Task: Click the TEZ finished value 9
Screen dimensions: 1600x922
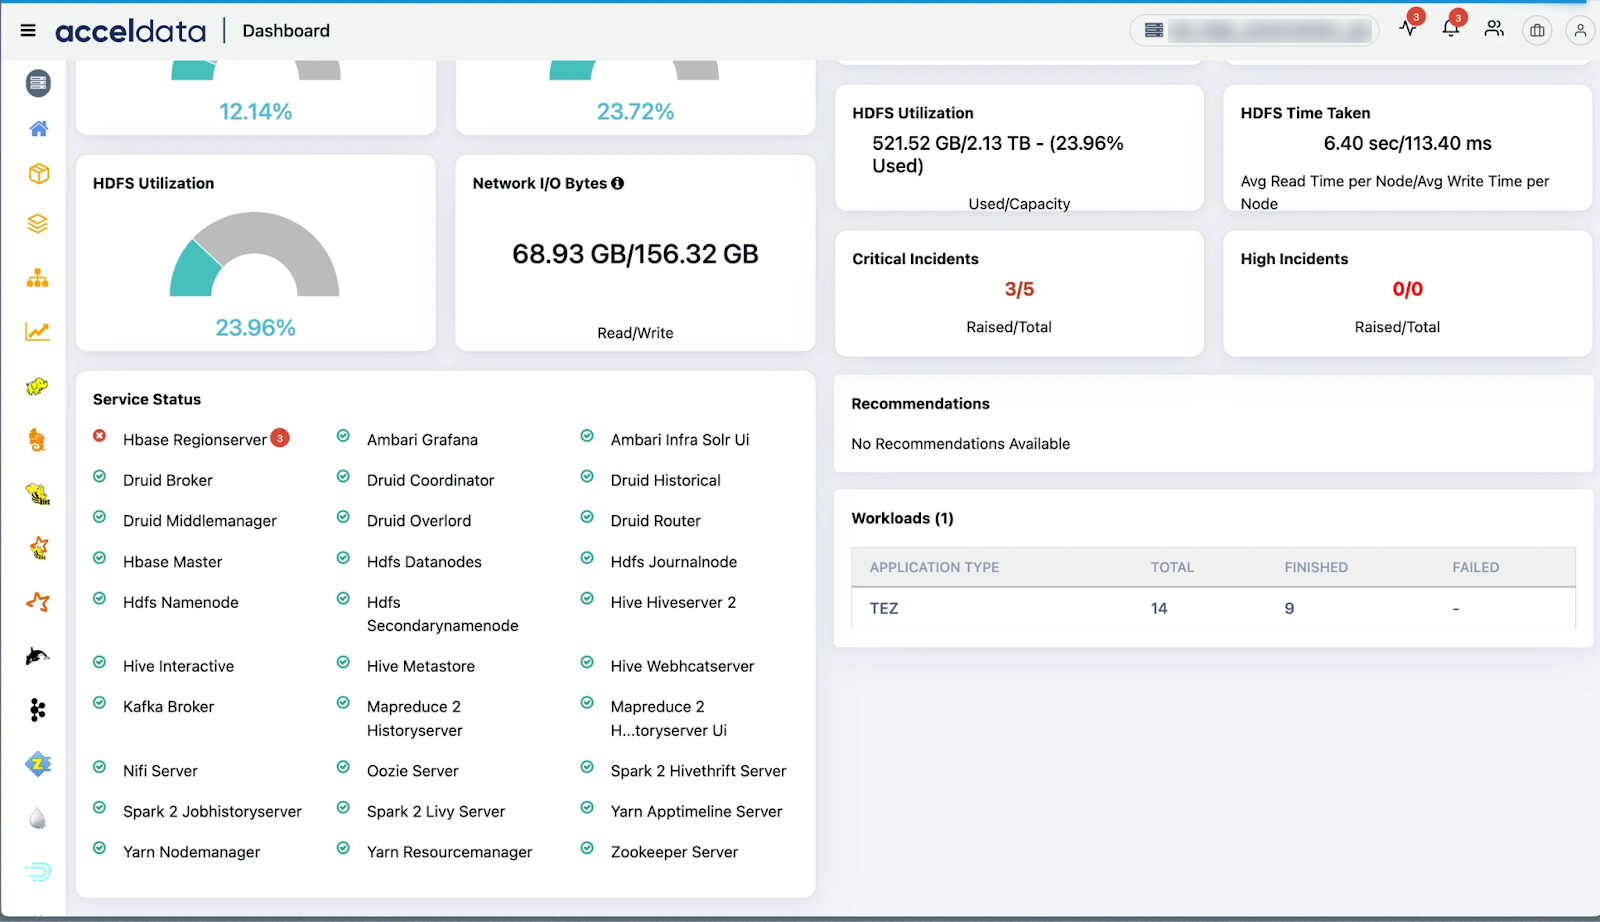Action: coord(1289,608)
